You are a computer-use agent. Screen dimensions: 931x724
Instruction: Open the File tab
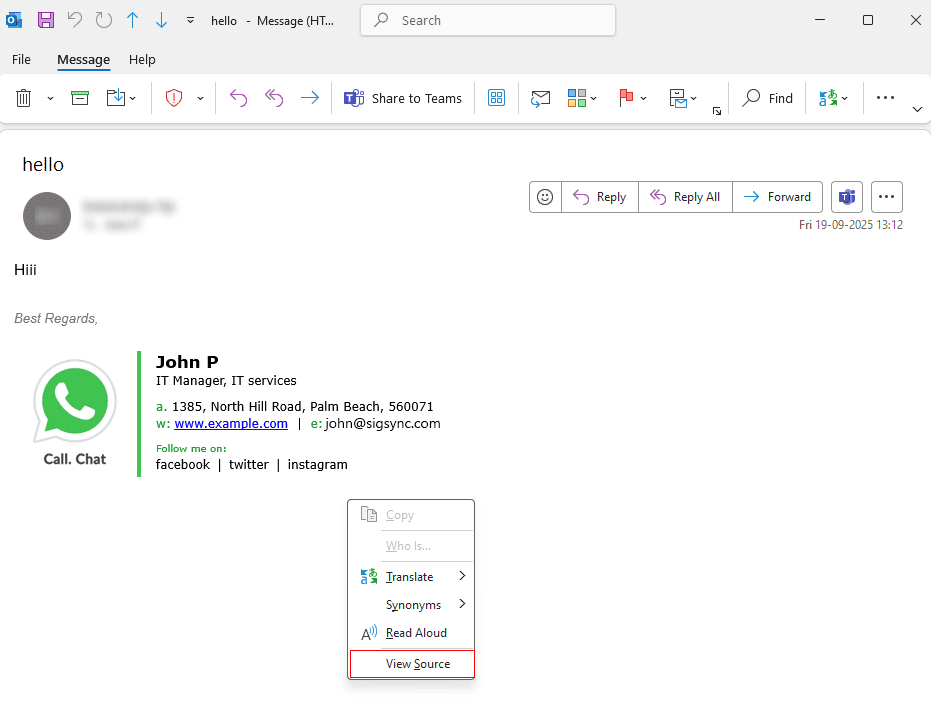click(x=21, y=60)
